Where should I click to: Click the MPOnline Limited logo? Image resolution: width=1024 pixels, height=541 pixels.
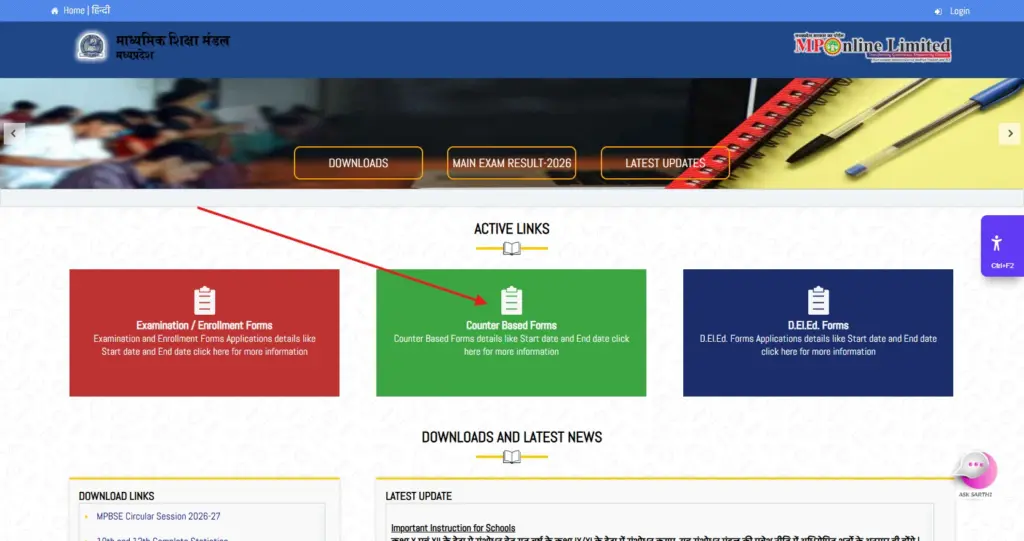(x=872, y=47)
